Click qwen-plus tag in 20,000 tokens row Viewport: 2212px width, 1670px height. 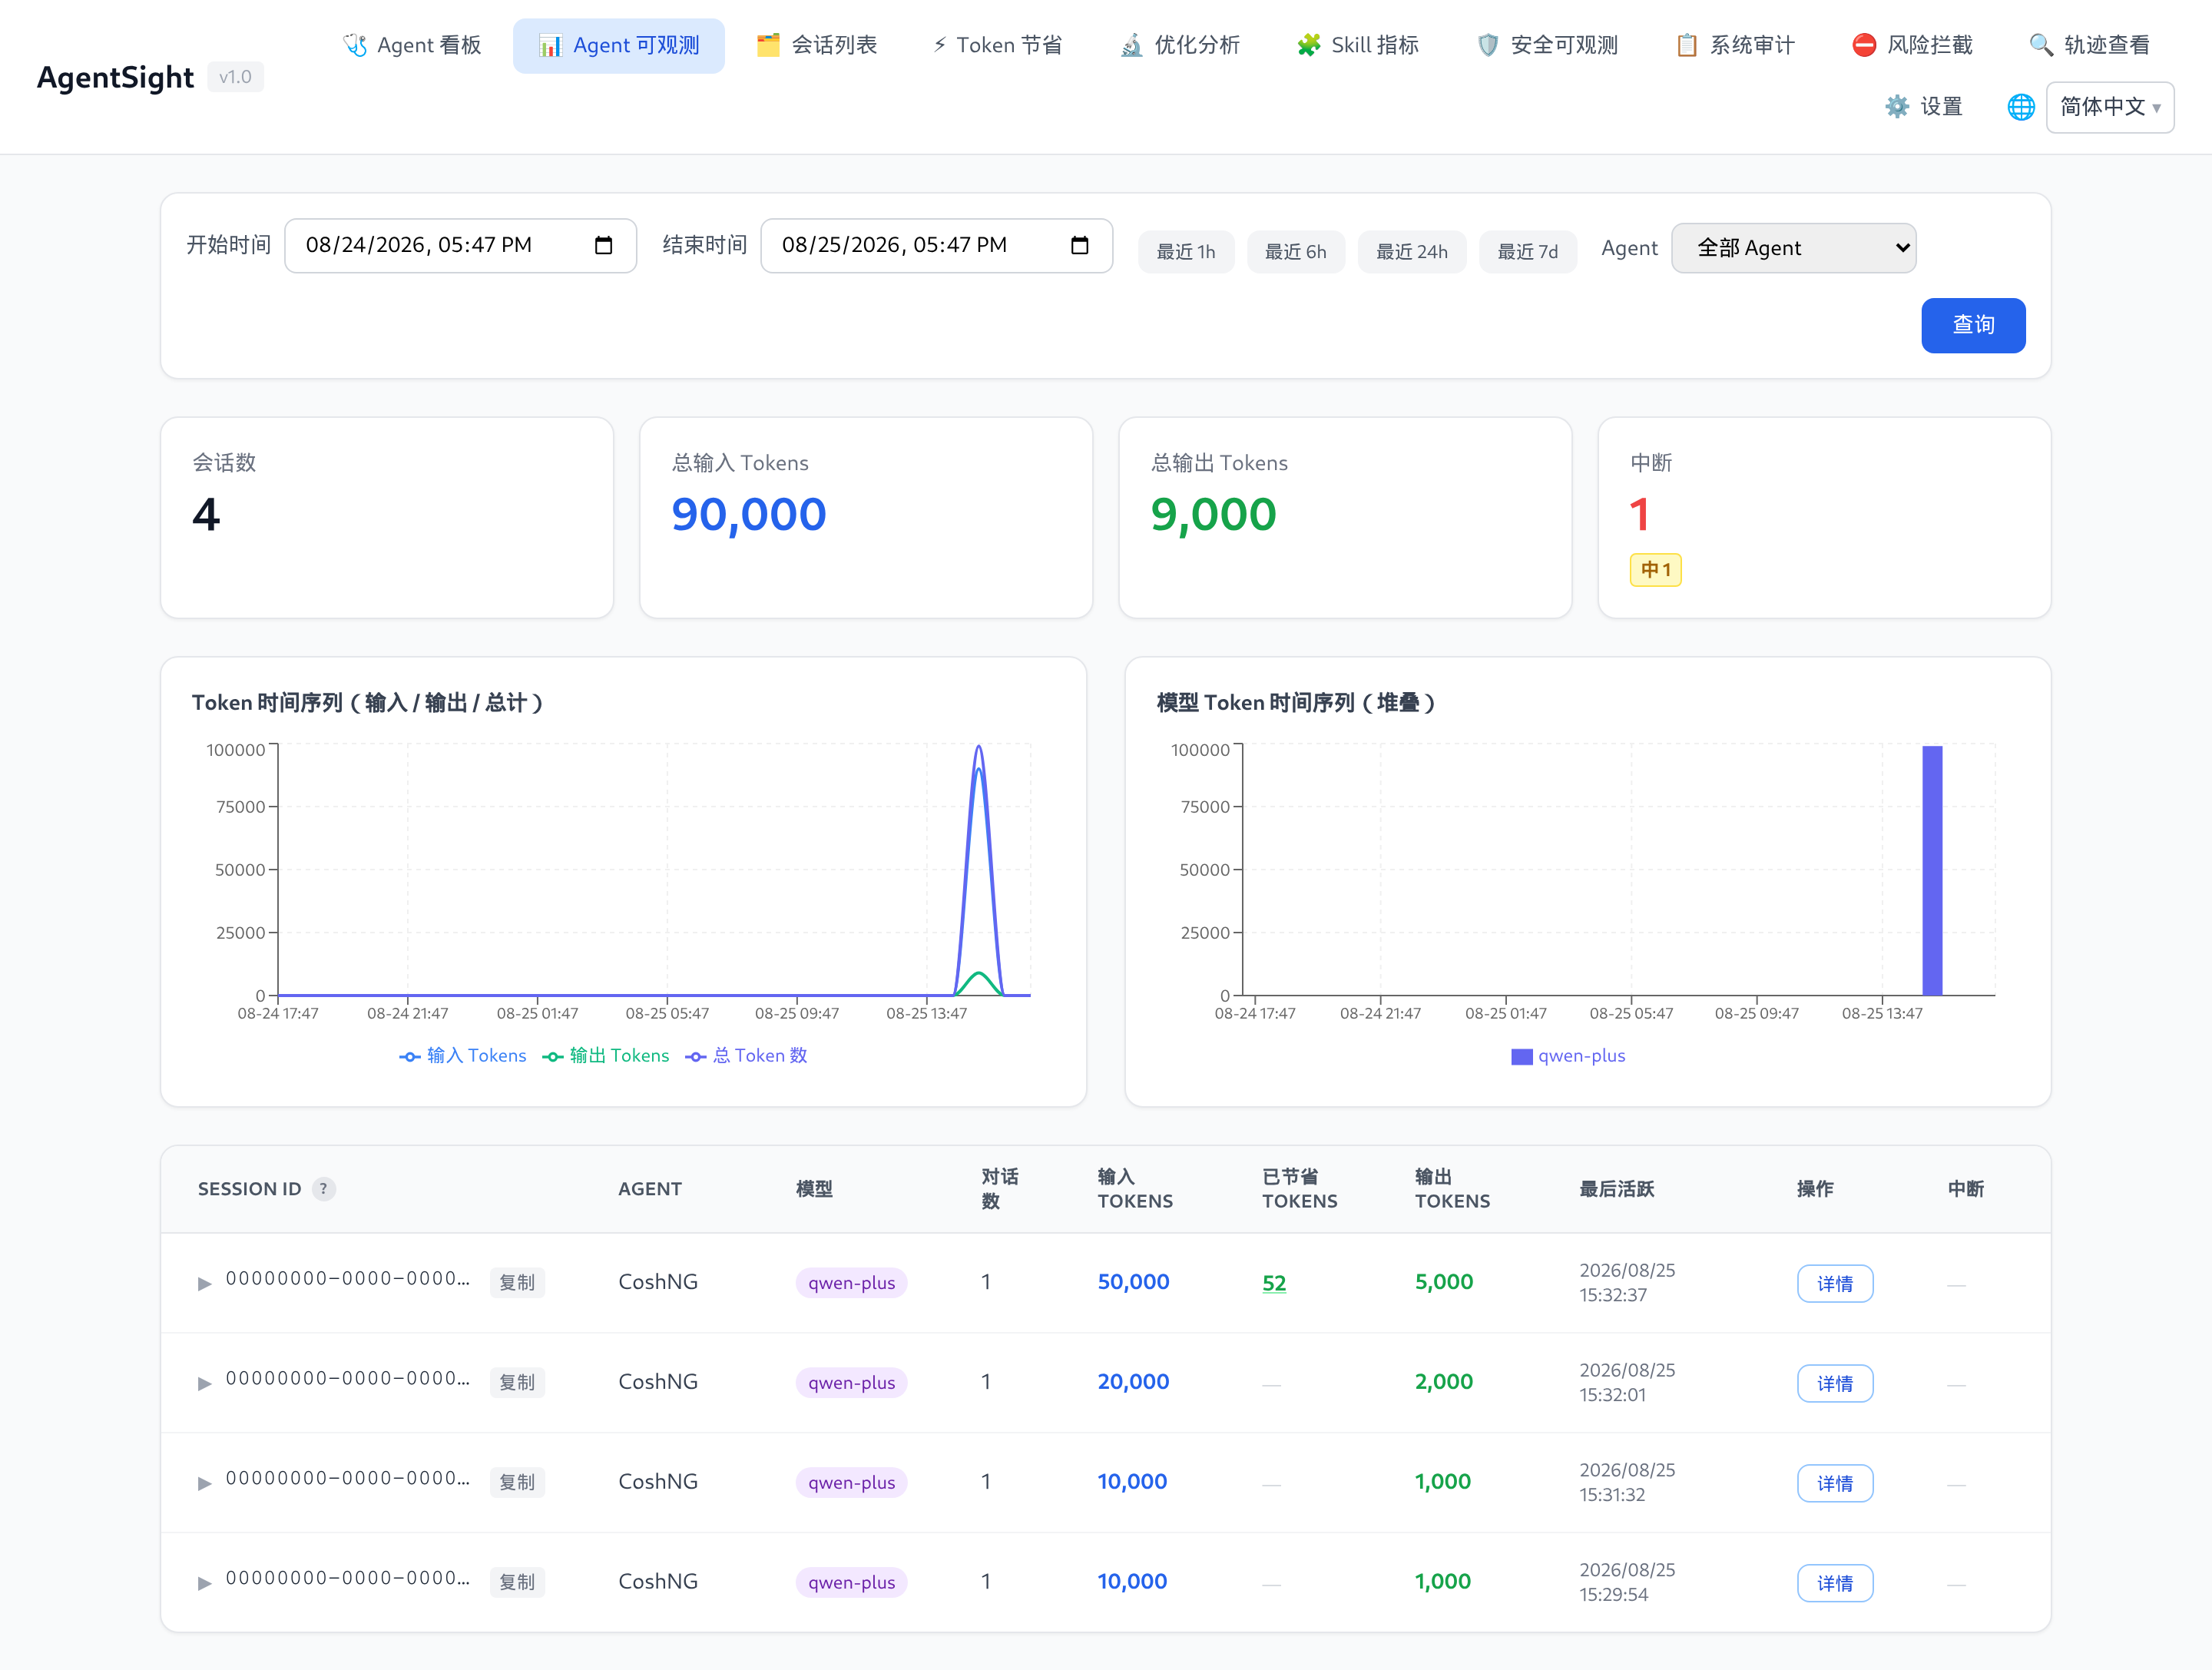coord(851,1383)
